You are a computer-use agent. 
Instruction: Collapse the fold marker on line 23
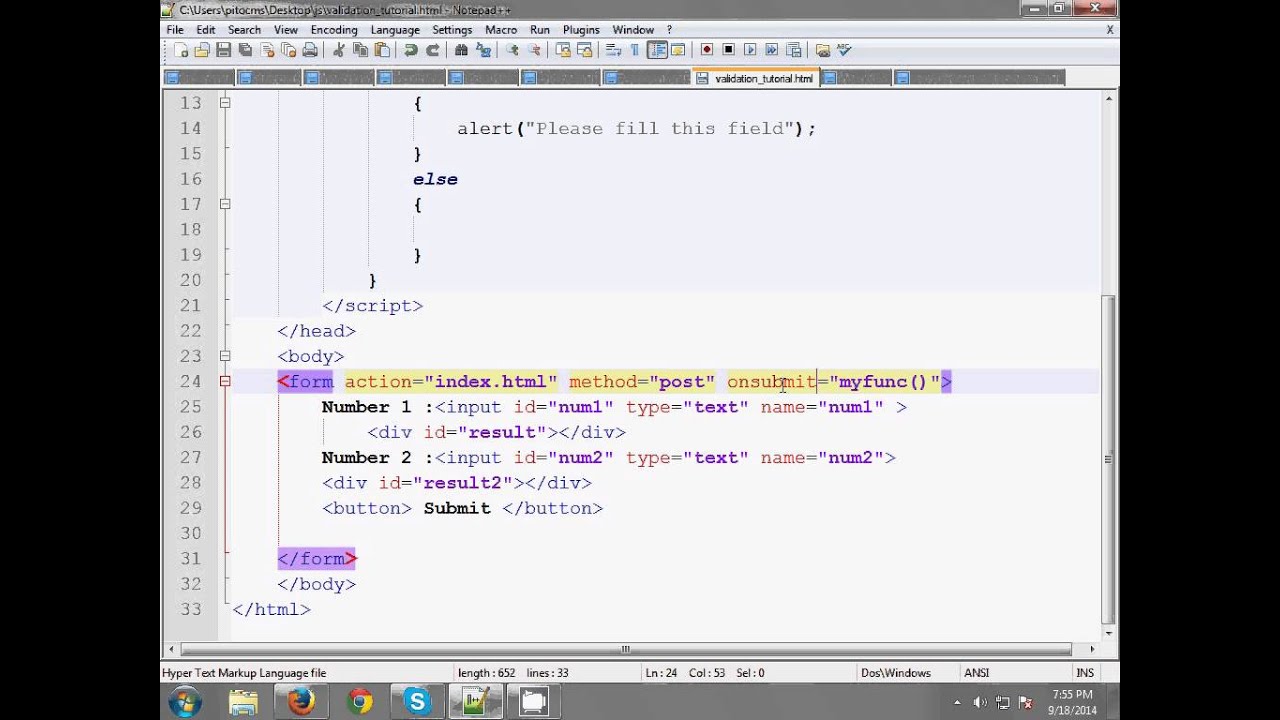225,356
